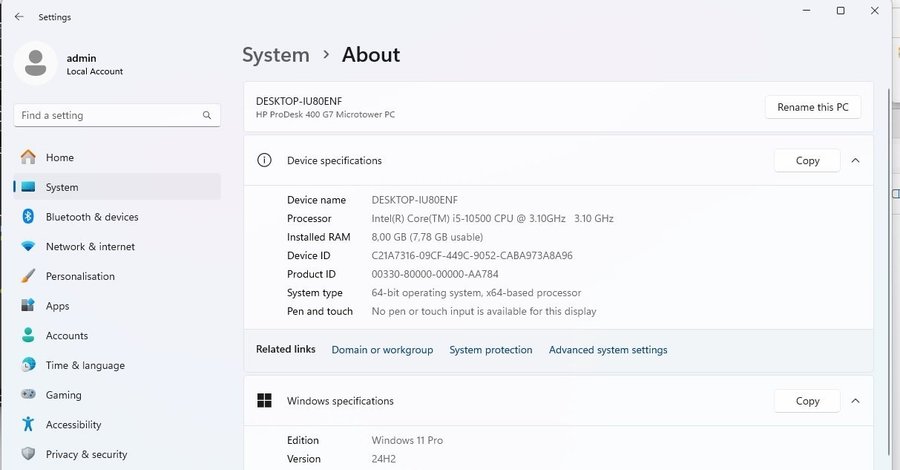Select System in the sidebar
Image resolution: width=900 pixels, height=470 pixels.
click(61, 187)
